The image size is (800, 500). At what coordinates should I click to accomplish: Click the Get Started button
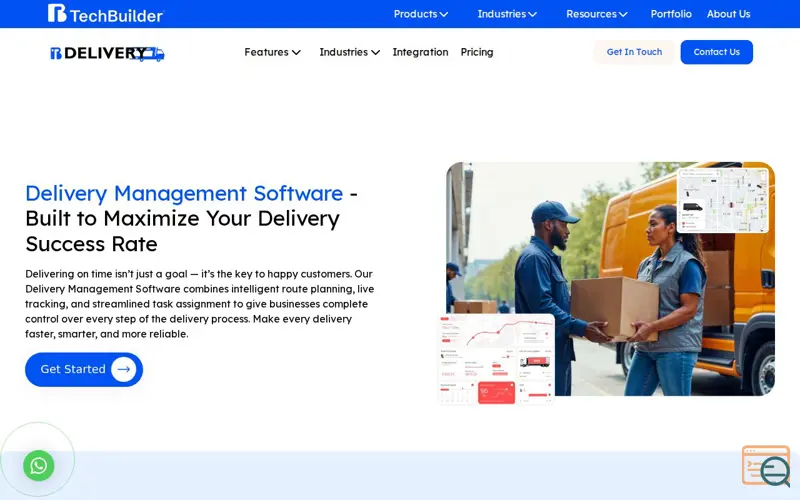pyautogui.click(x=84, y=369)
